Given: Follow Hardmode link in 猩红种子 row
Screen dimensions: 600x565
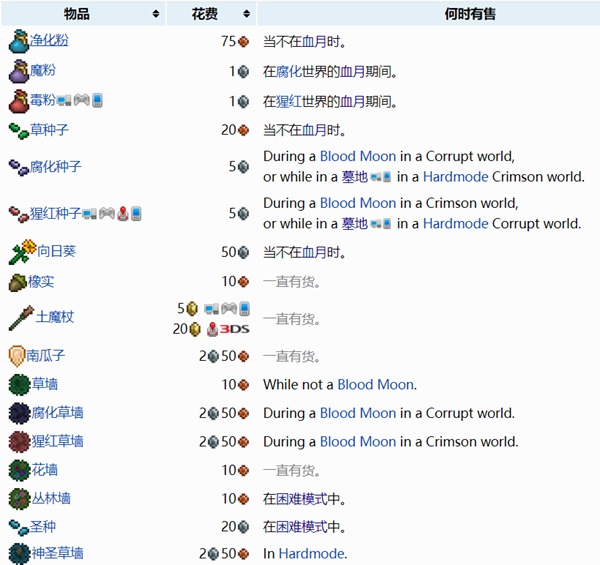Looking at the screenshot, I should 456,224.
